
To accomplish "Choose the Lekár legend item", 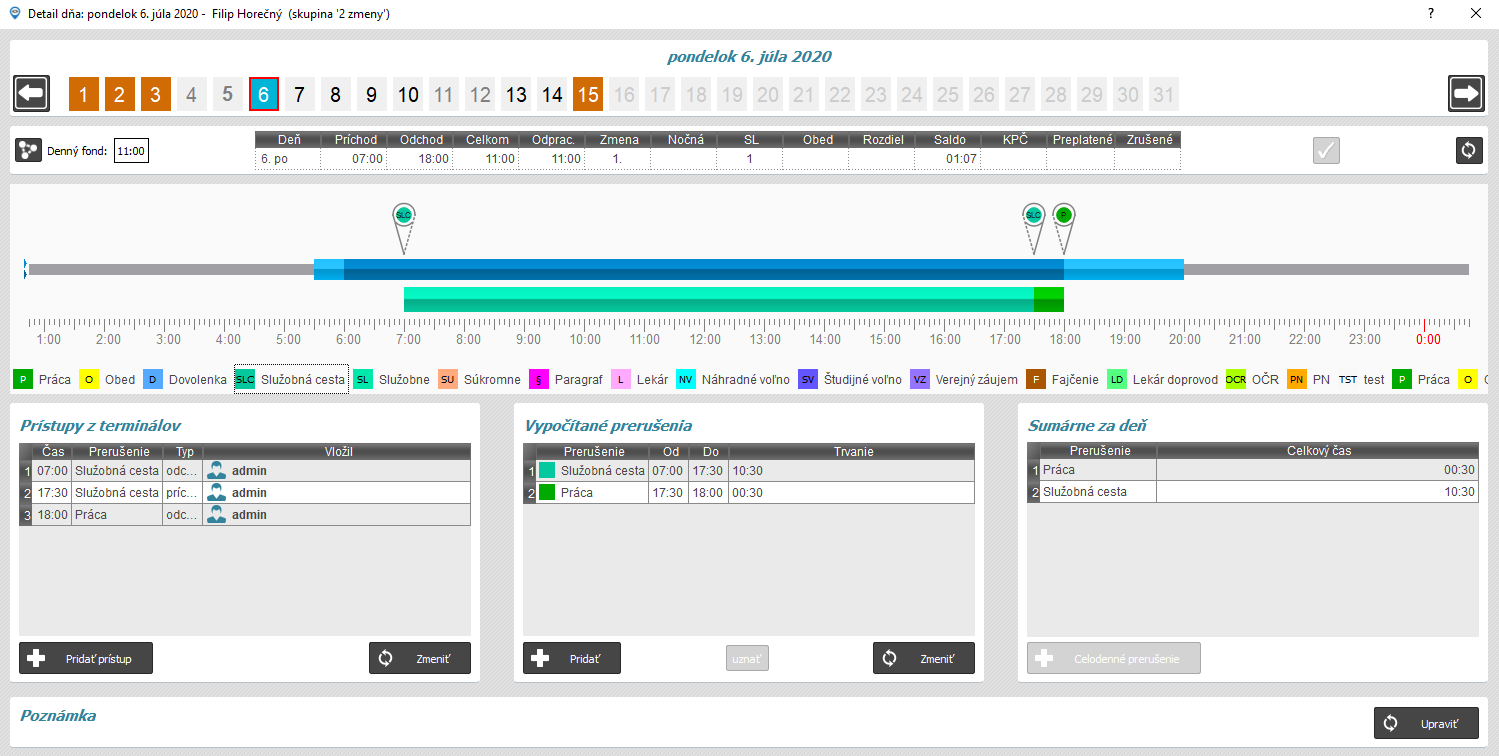I will click(639, 380).
